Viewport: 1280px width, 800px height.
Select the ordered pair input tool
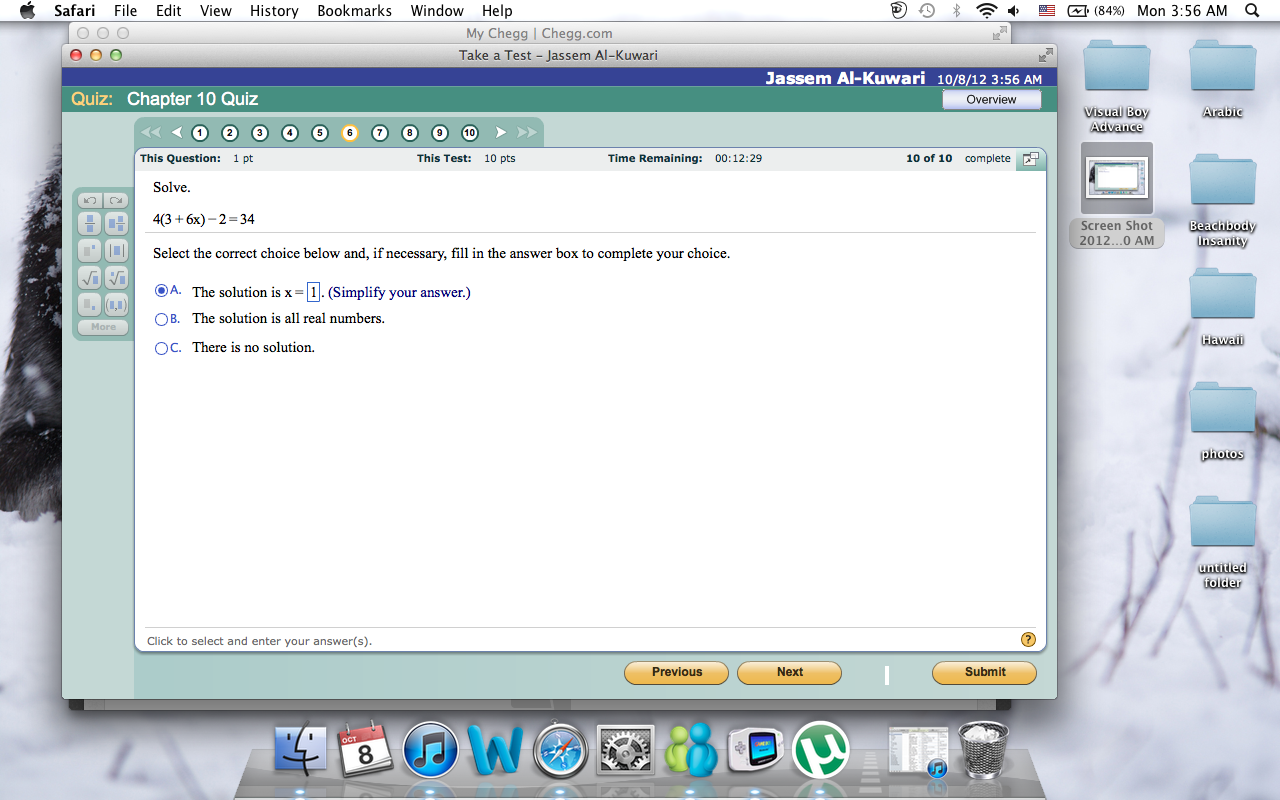(x=117, y=303)
